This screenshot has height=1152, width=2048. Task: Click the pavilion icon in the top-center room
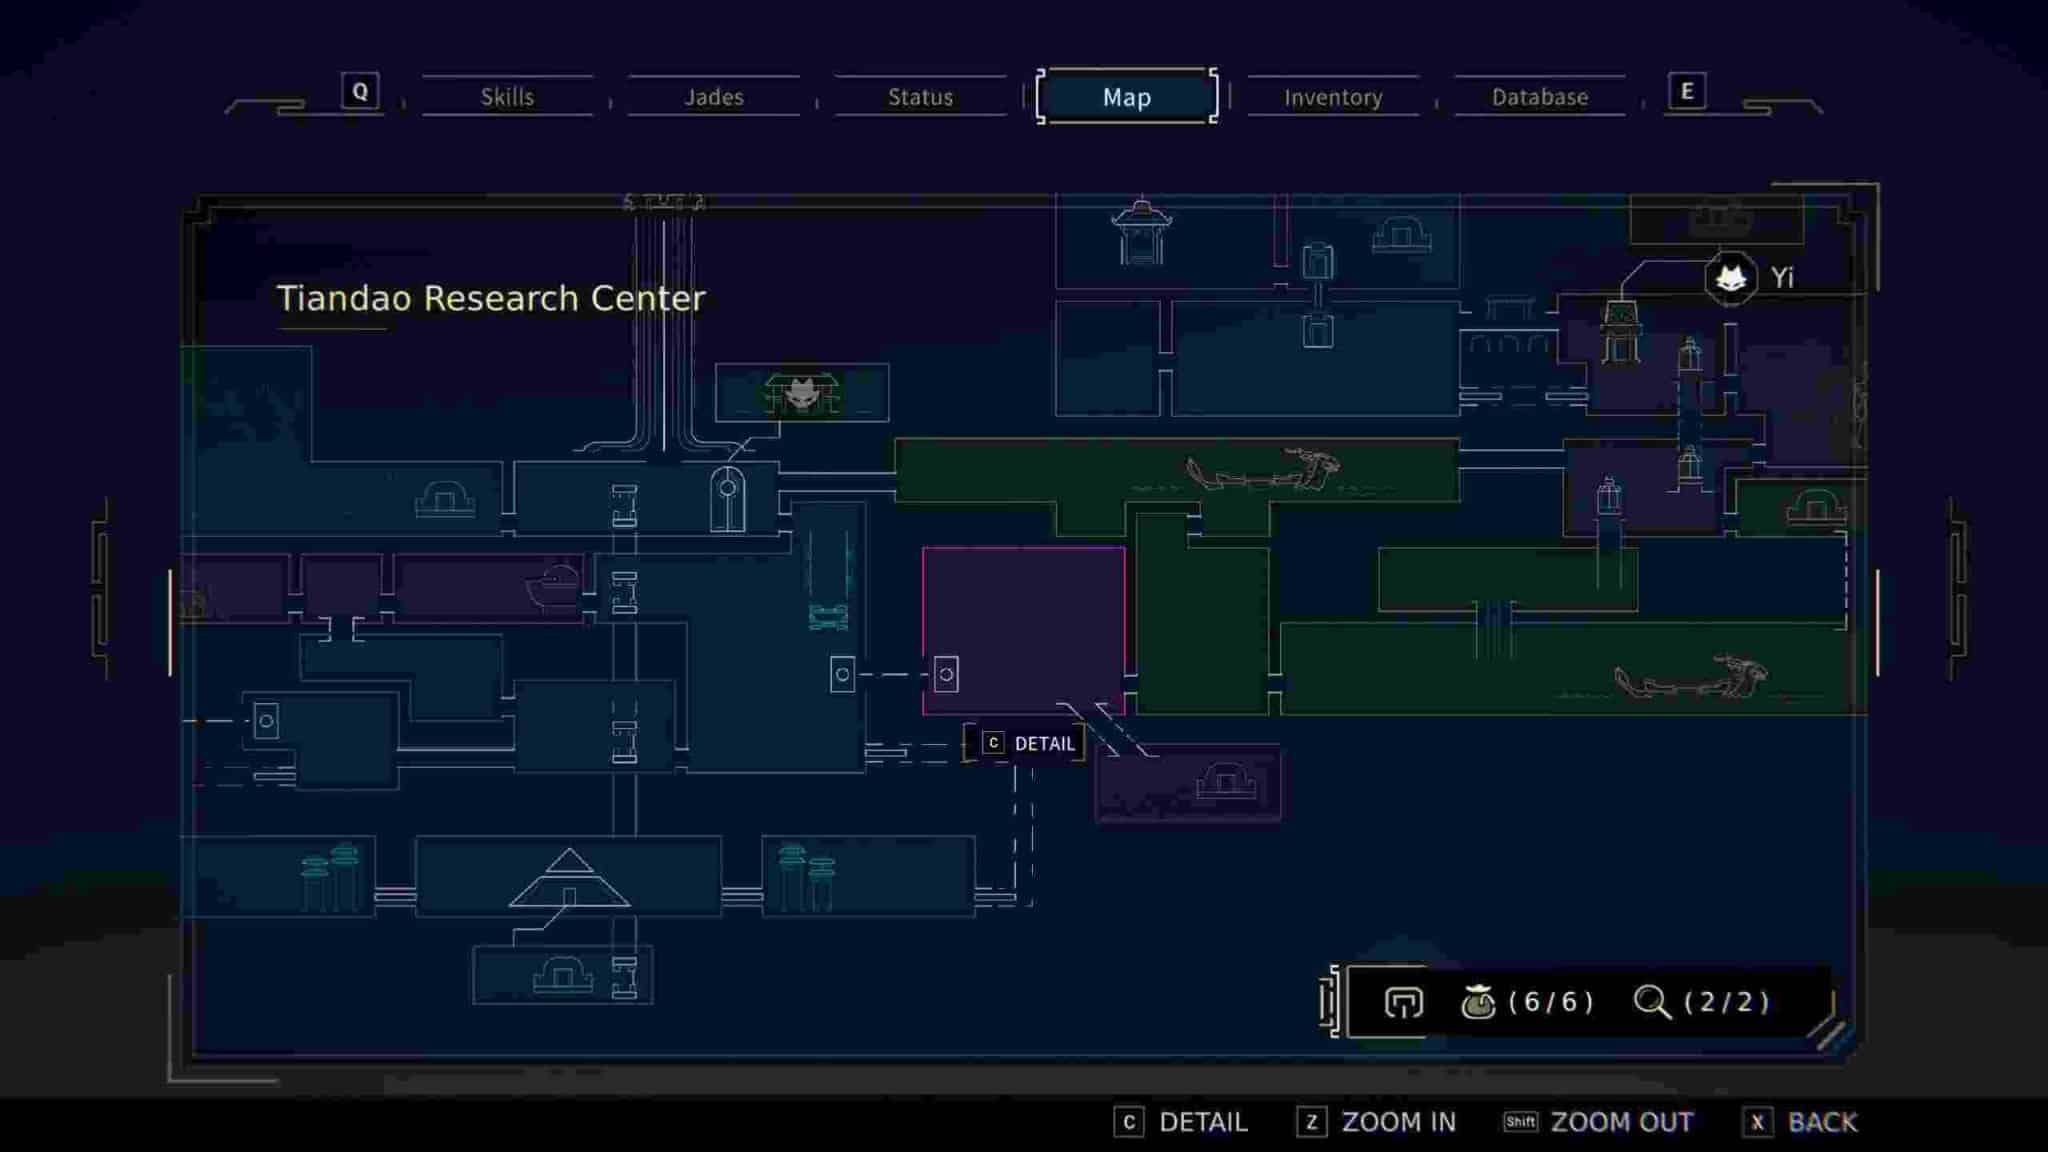click(x=1141, y=233)
